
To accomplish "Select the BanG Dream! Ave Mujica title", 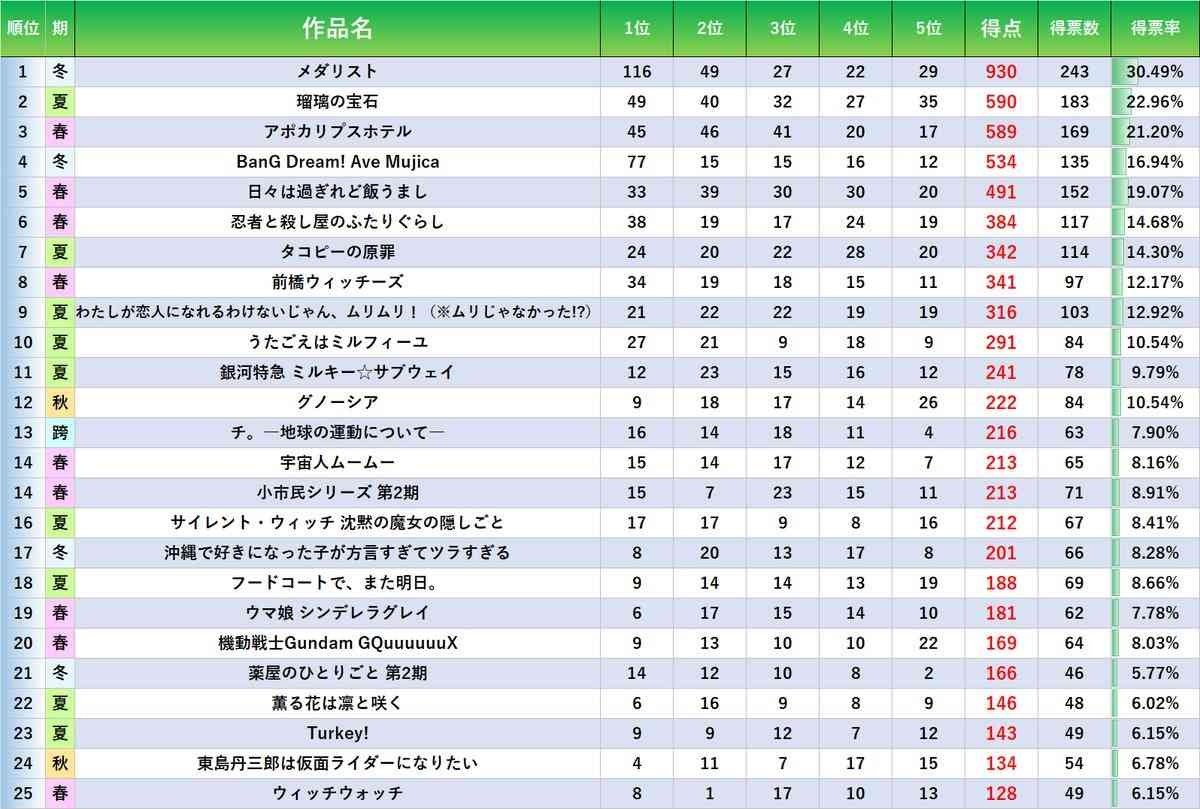I will point(337,162).
